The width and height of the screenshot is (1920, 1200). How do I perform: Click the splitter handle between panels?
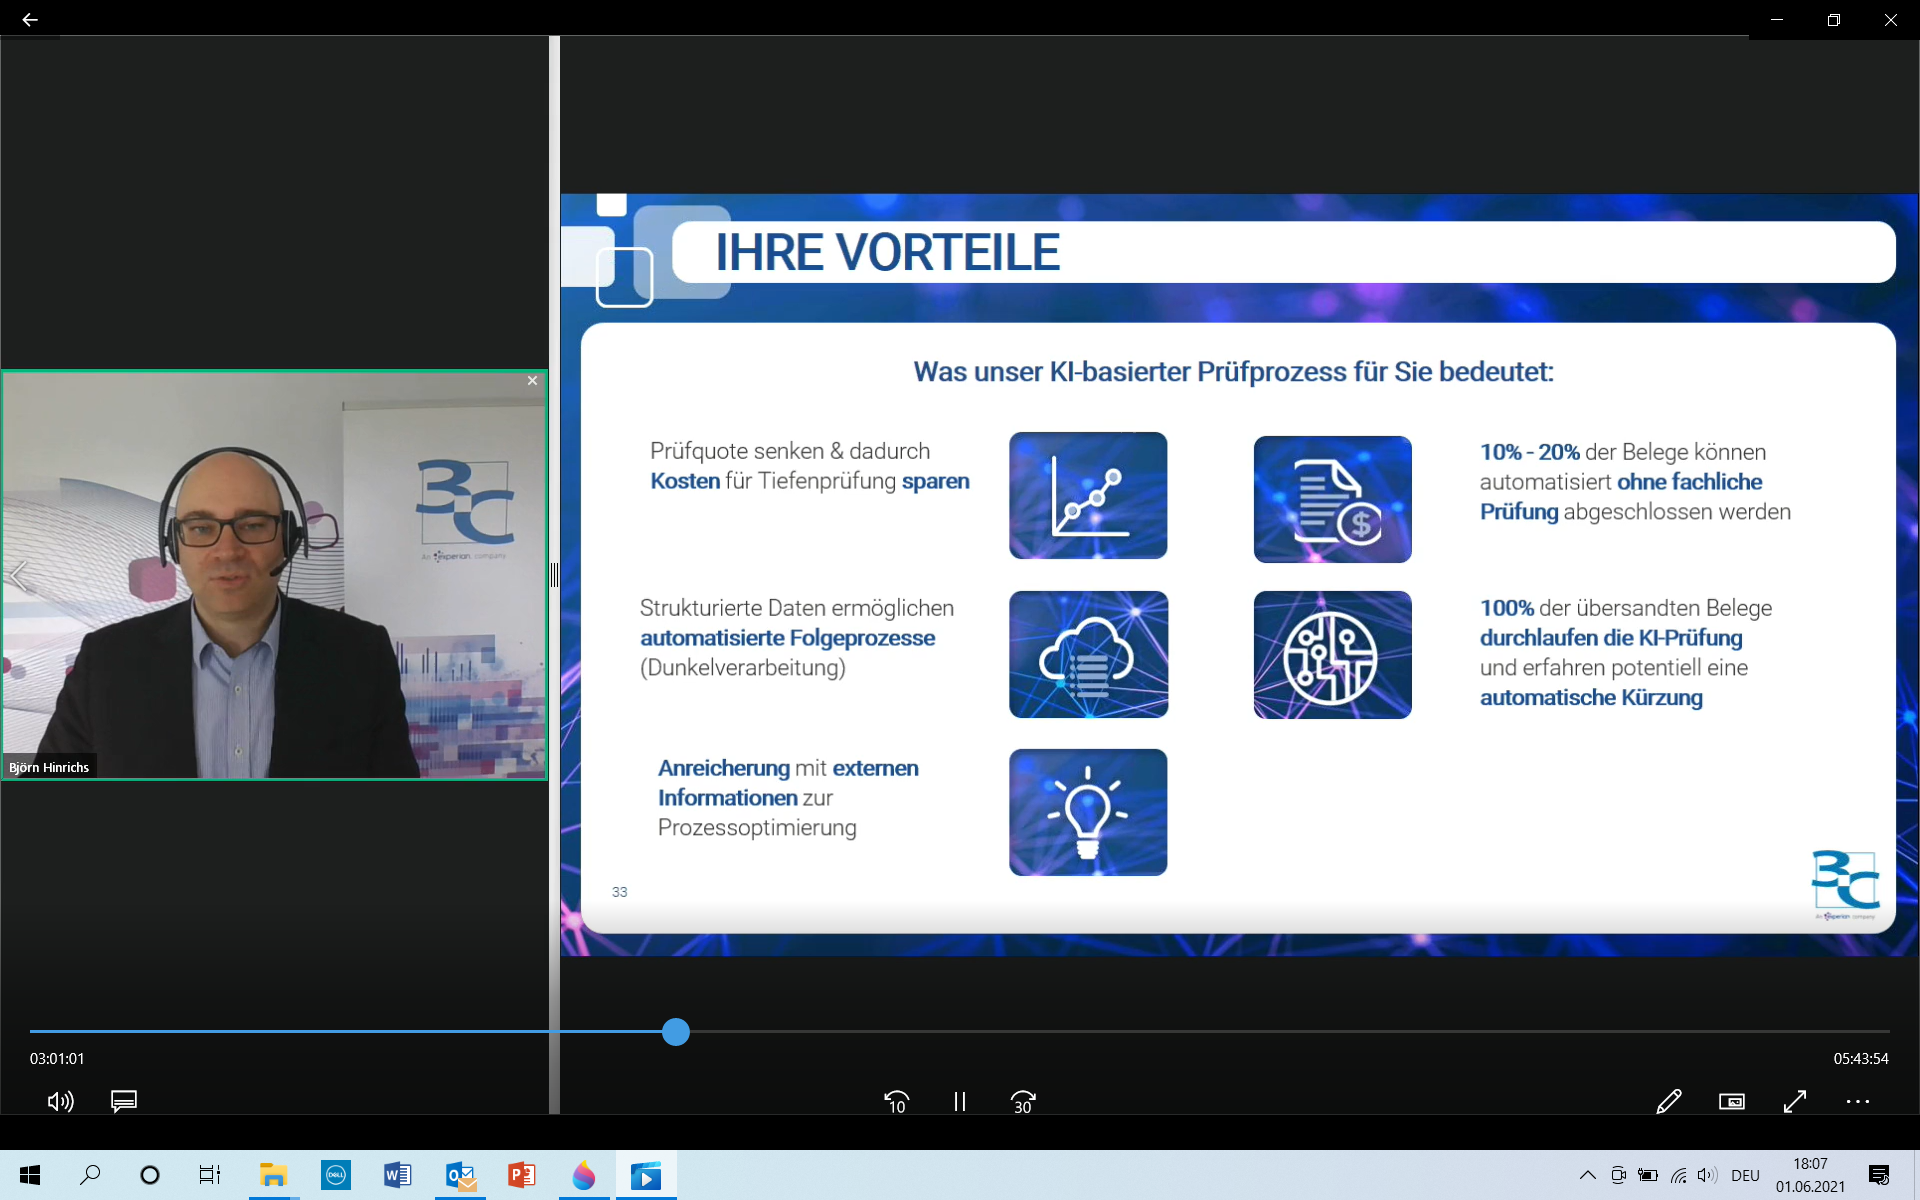[554, 575]
